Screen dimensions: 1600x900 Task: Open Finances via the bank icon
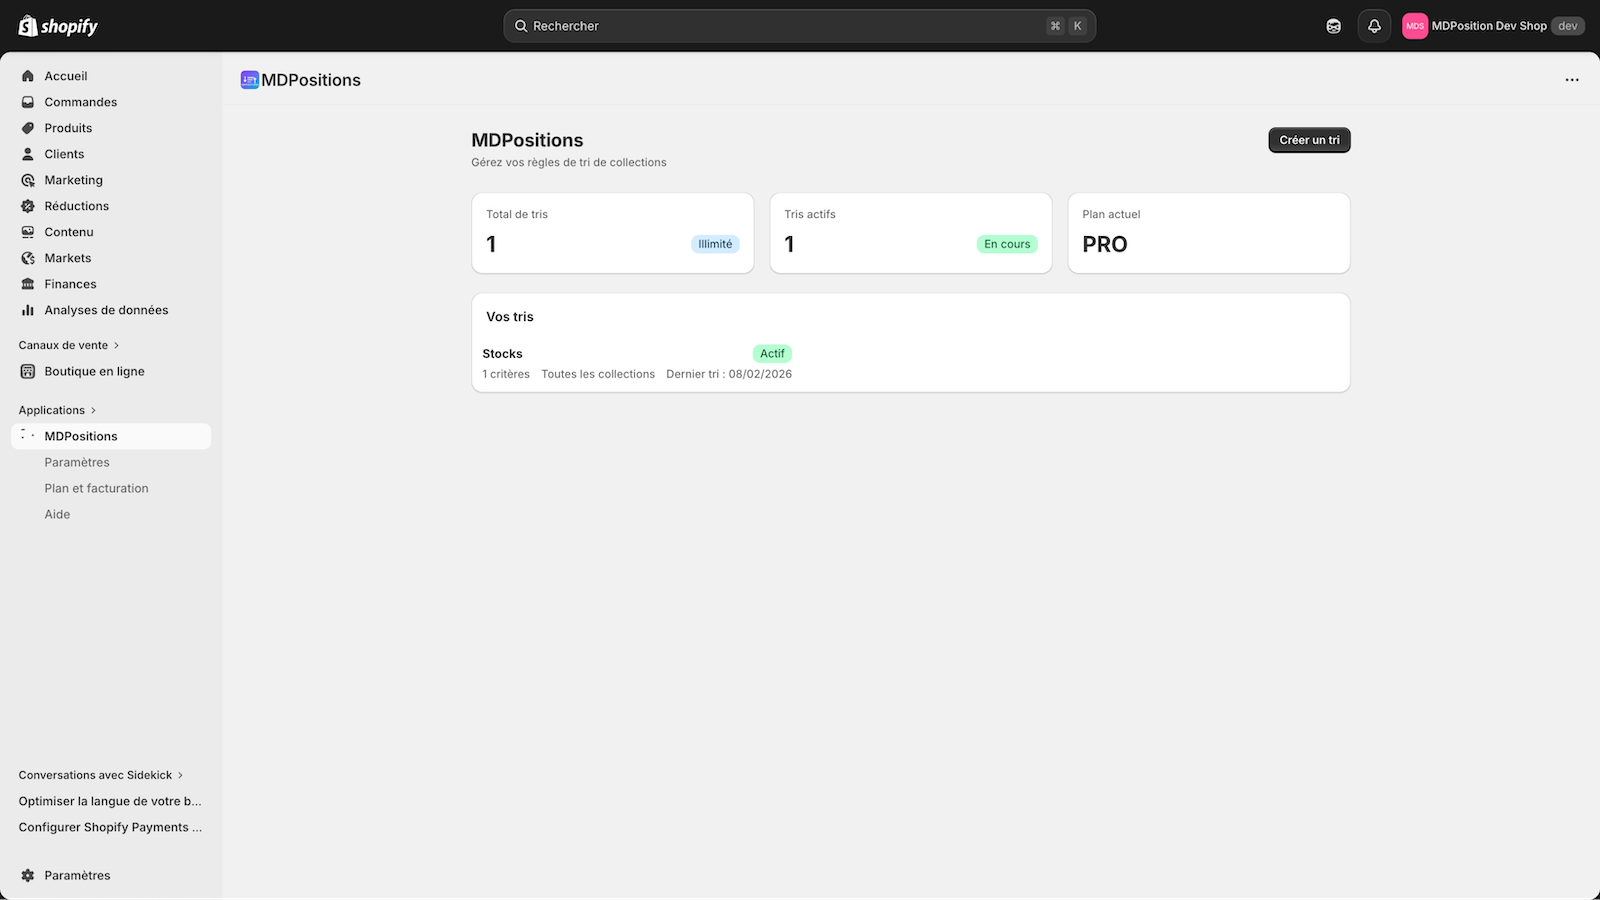pos(28,283)
